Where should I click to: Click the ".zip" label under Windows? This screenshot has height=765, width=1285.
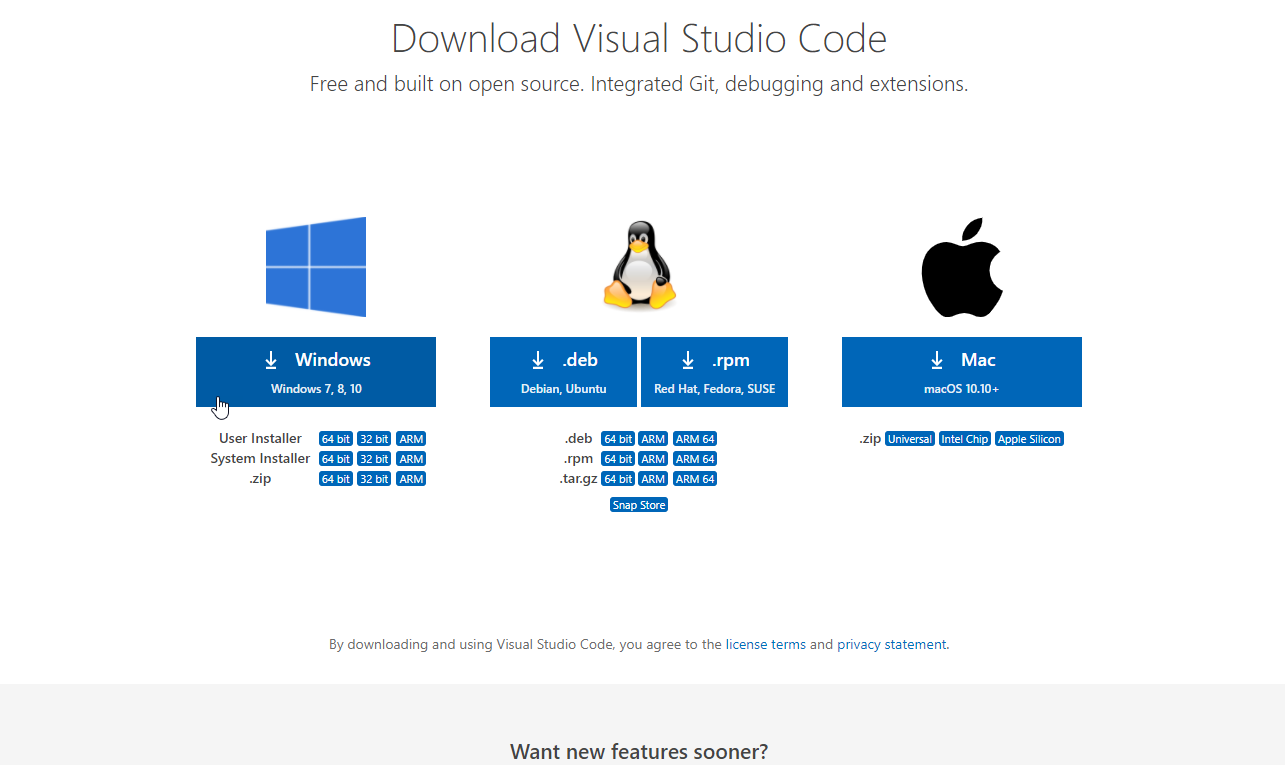[x=260, y=479]
